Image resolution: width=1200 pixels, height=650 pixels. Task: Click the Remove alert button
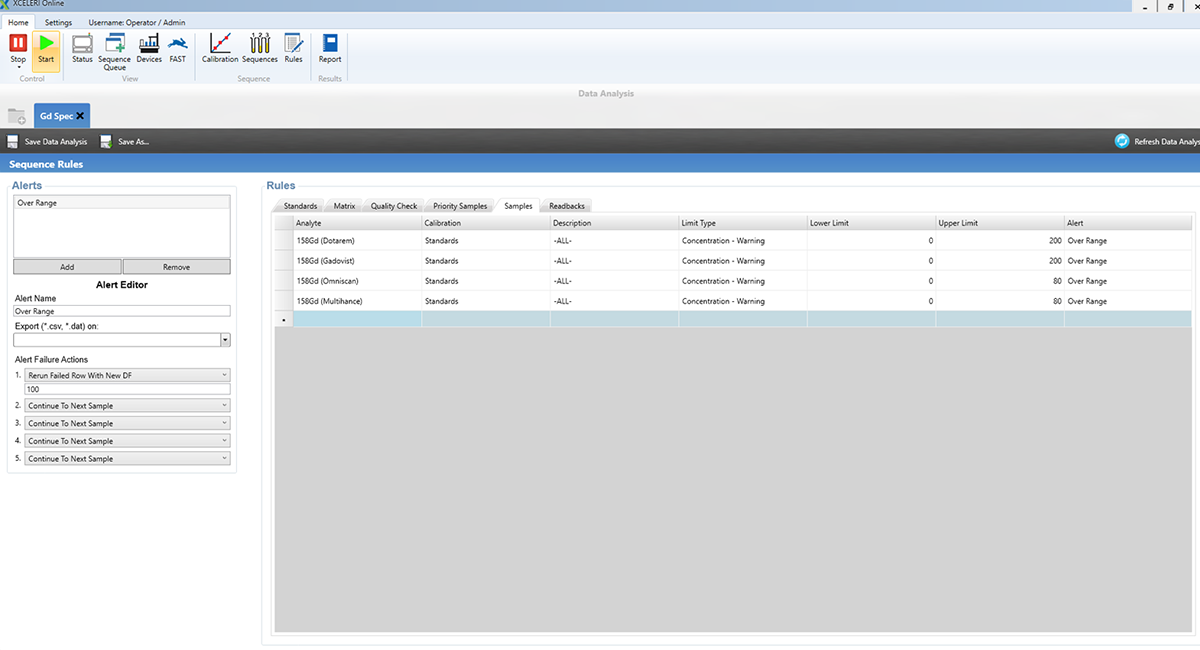(176, 267)
